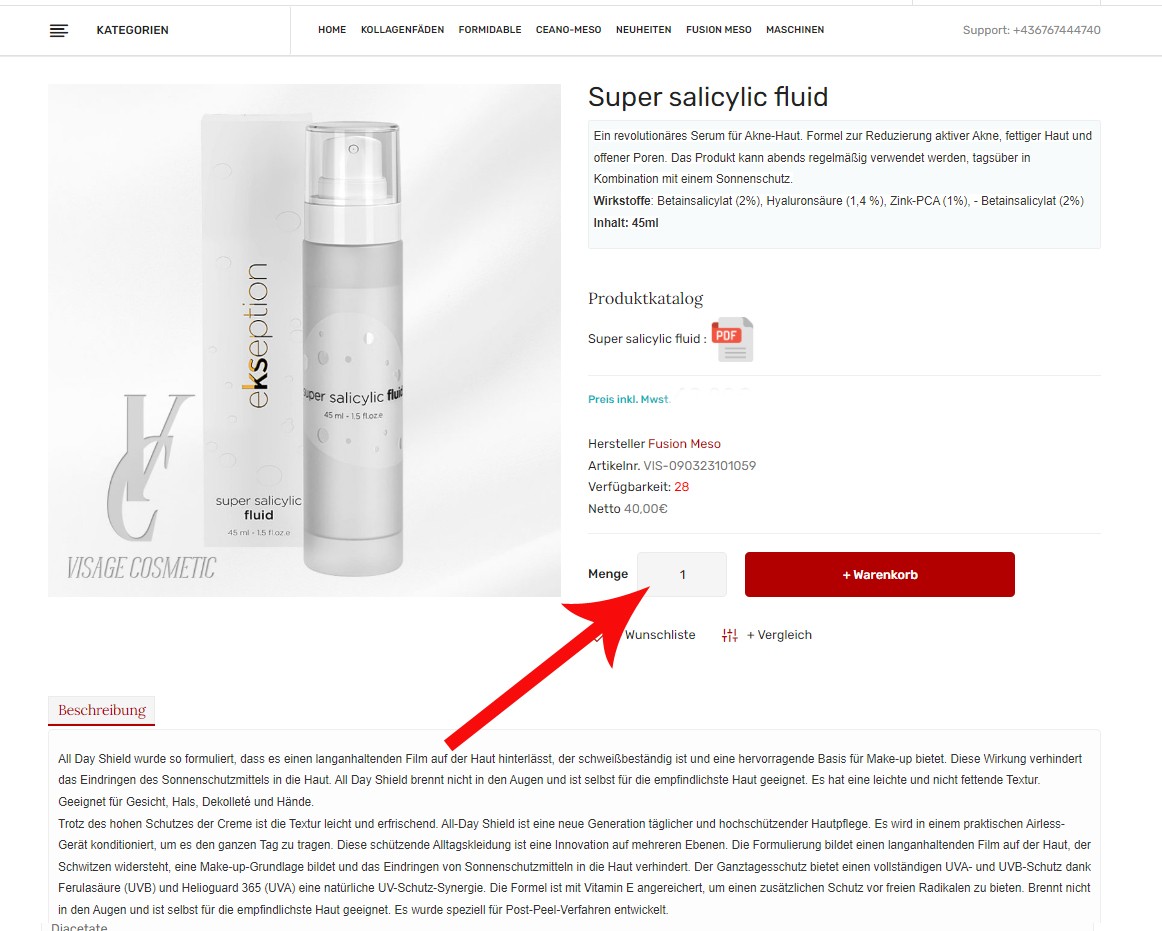The width and height of the screenshot is (1162, 931).
Task: Click the support phone number +436767444740
Action: point(1056,30)
